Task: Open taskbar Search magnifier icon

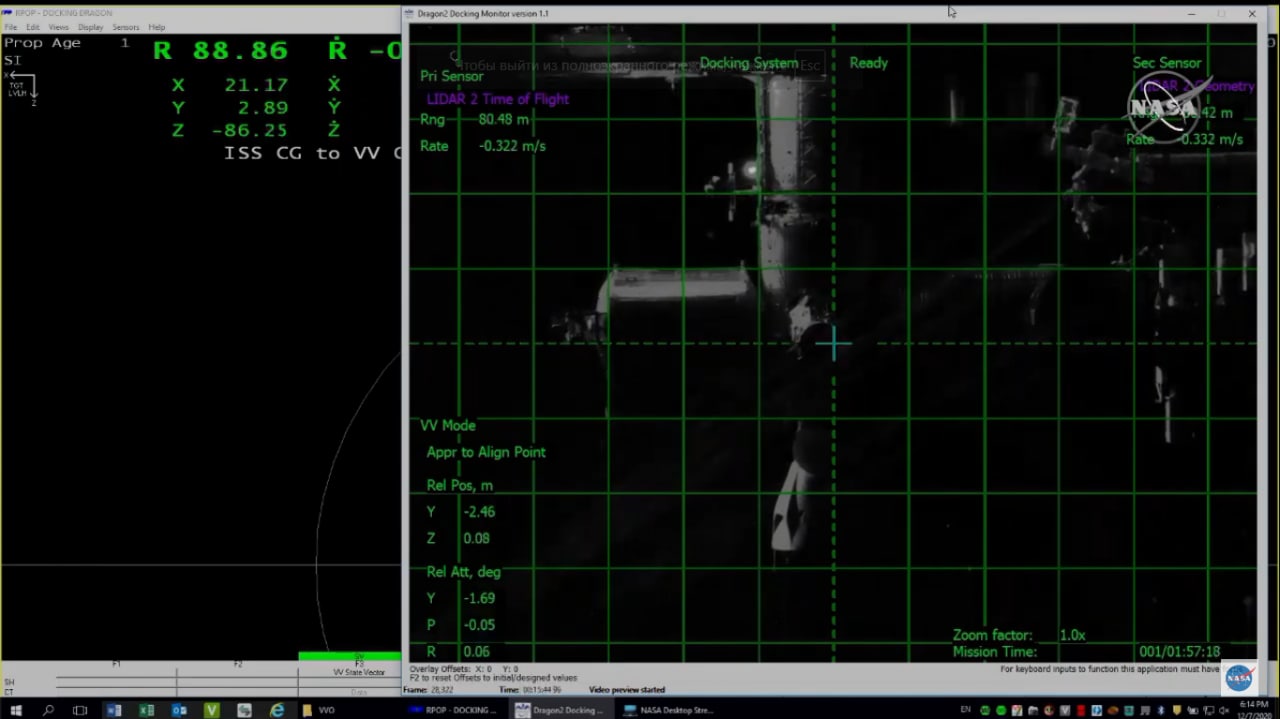Action: [48, 710]
